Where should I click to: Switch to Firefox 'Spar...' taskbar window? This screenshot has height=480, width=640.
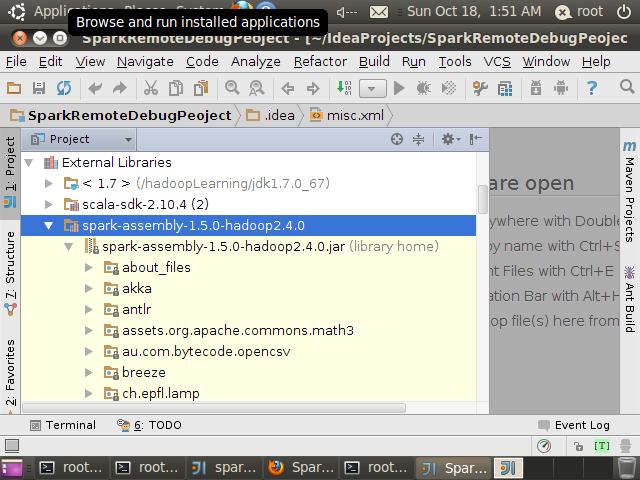(x=301, y=468)
